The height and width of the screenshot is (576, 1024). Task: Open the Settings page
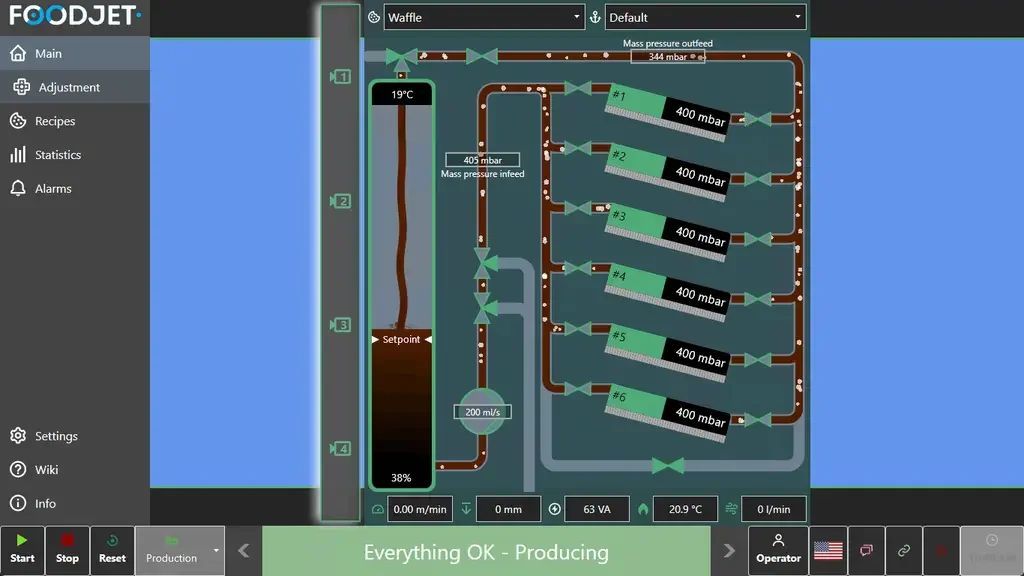pos(74,436)
